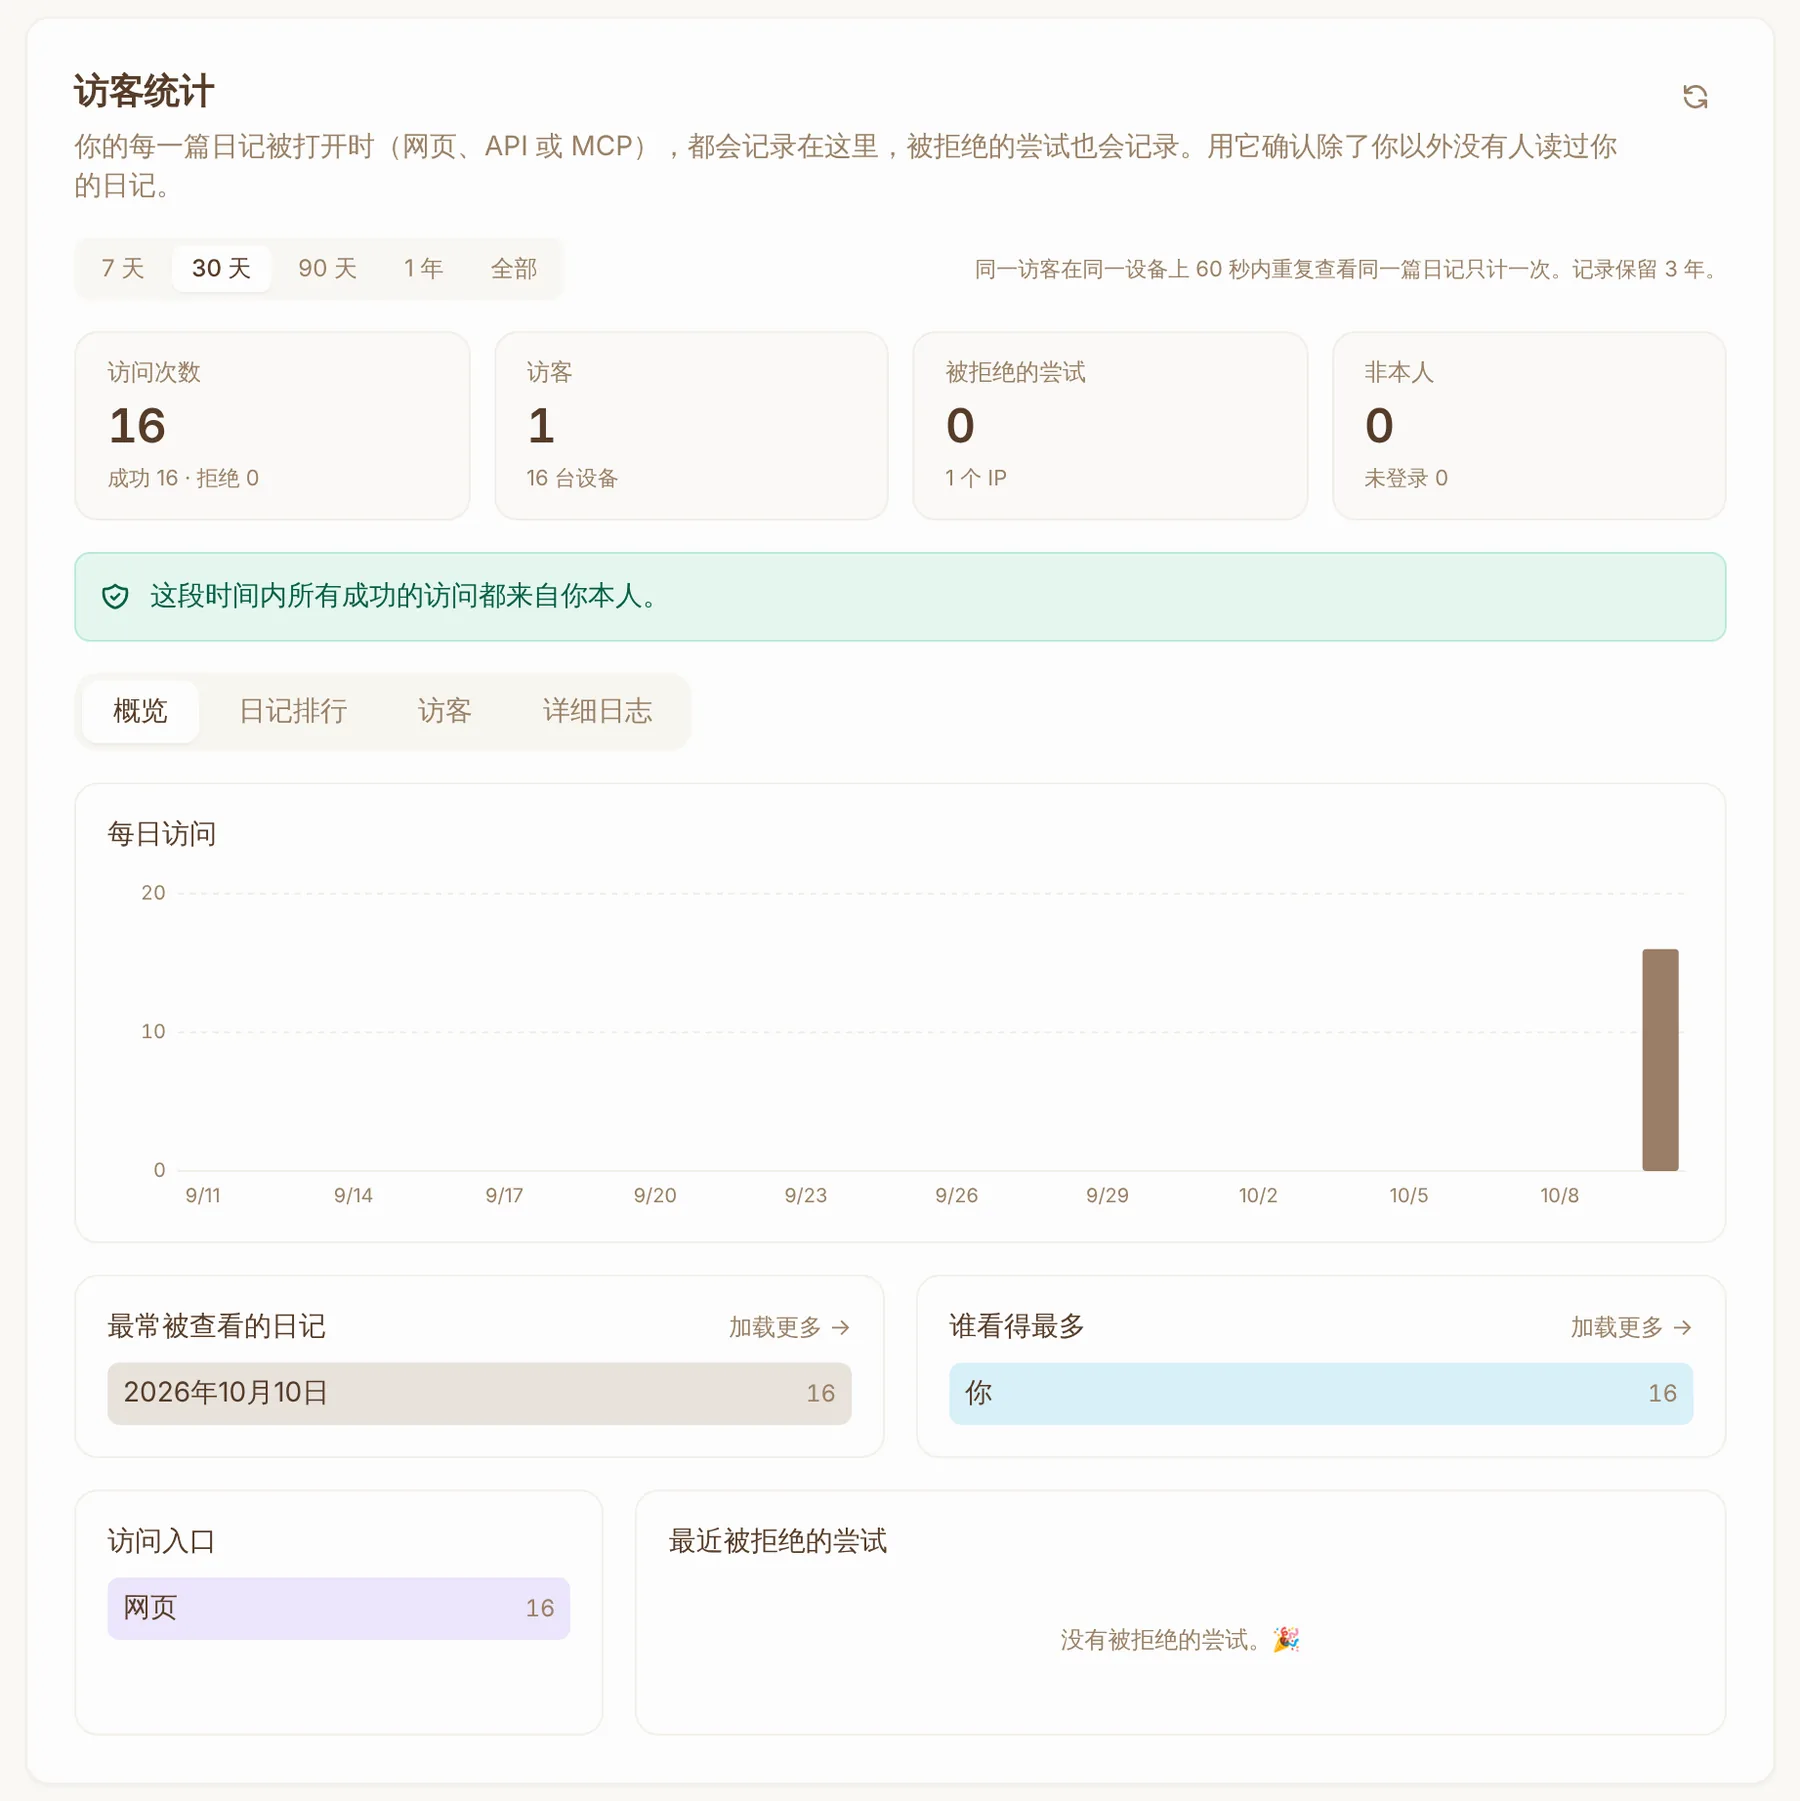The image size is (1800, 1801).
Task: Click the 最近被拒绝的尝试 heading
Action: (778, 1541)
